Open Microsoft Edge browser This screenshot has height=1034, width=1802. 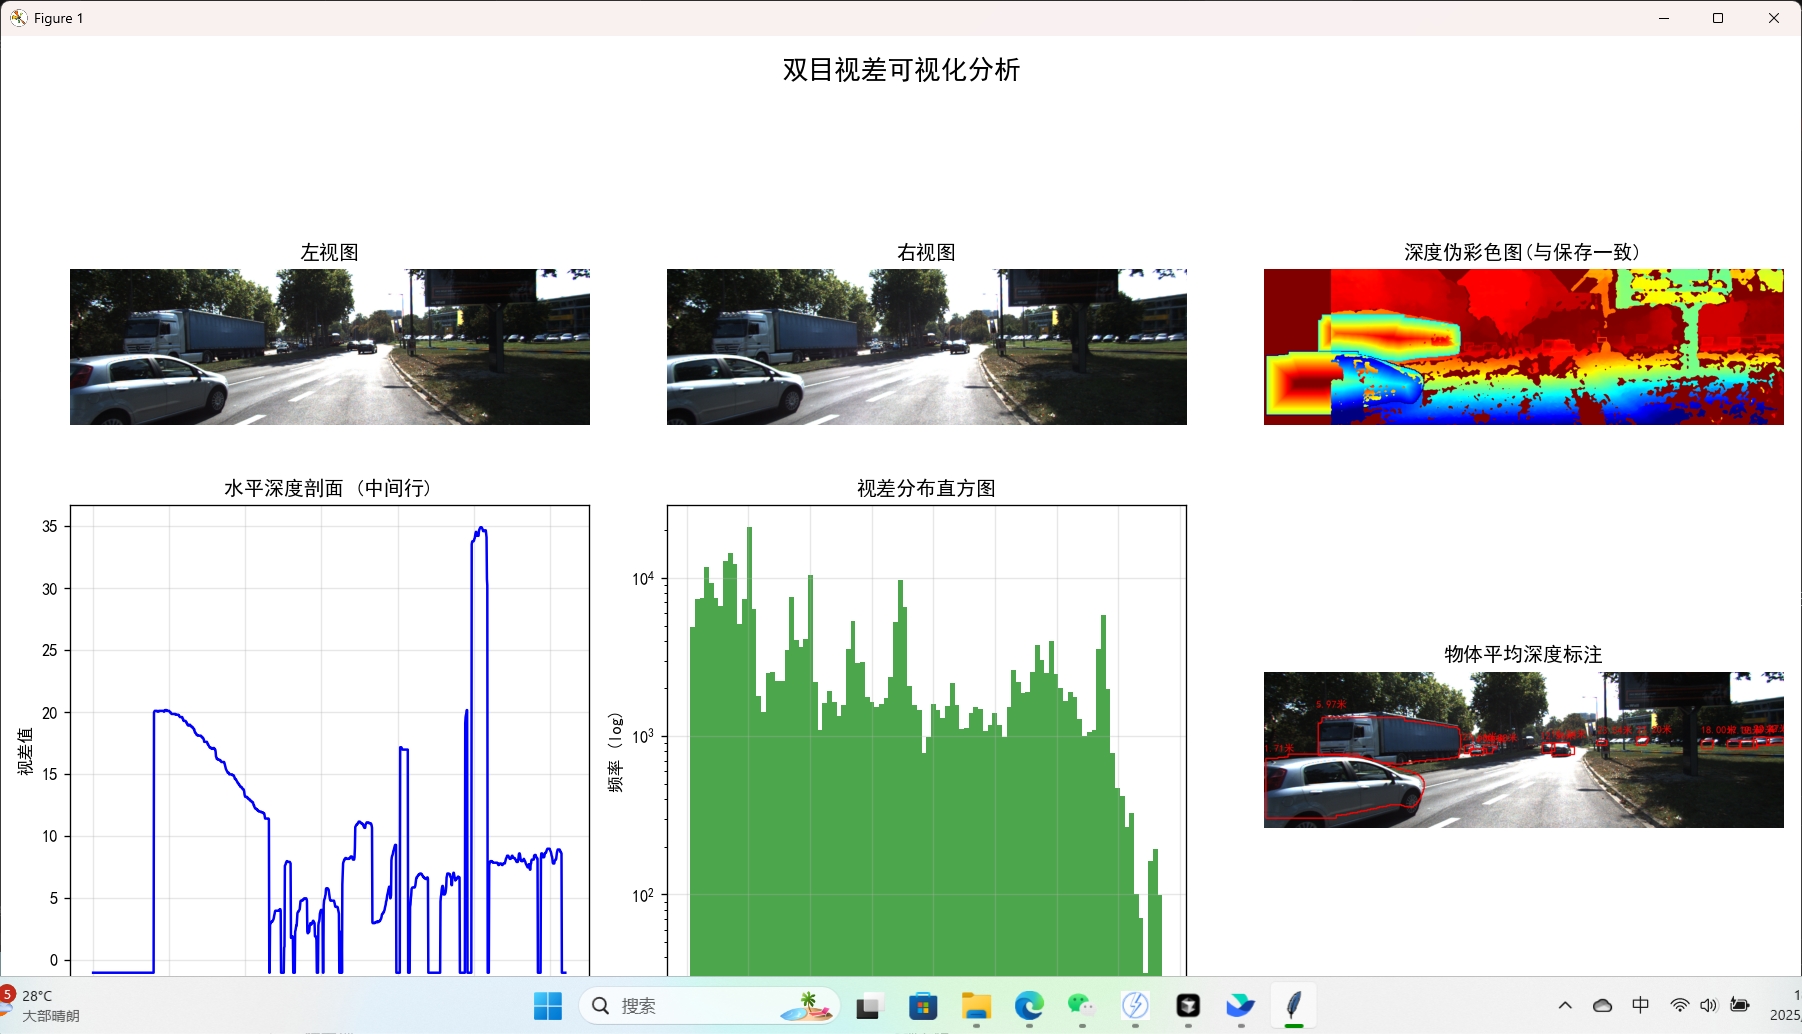(1028, 1006)
